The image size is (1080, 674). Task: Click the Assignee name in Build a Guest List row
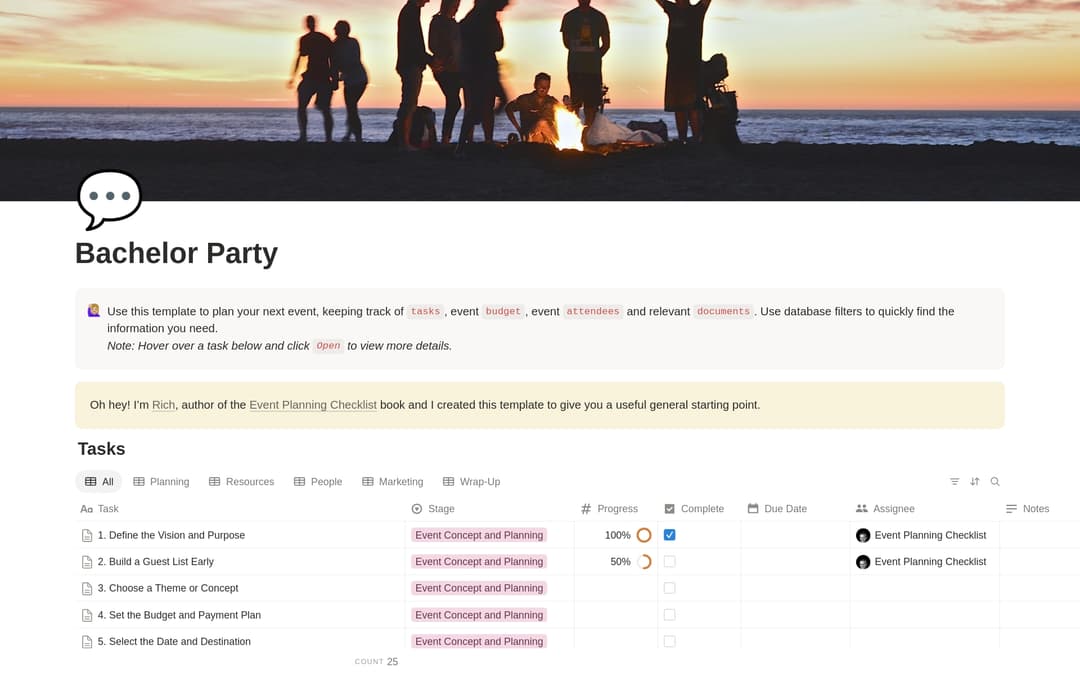930,562
